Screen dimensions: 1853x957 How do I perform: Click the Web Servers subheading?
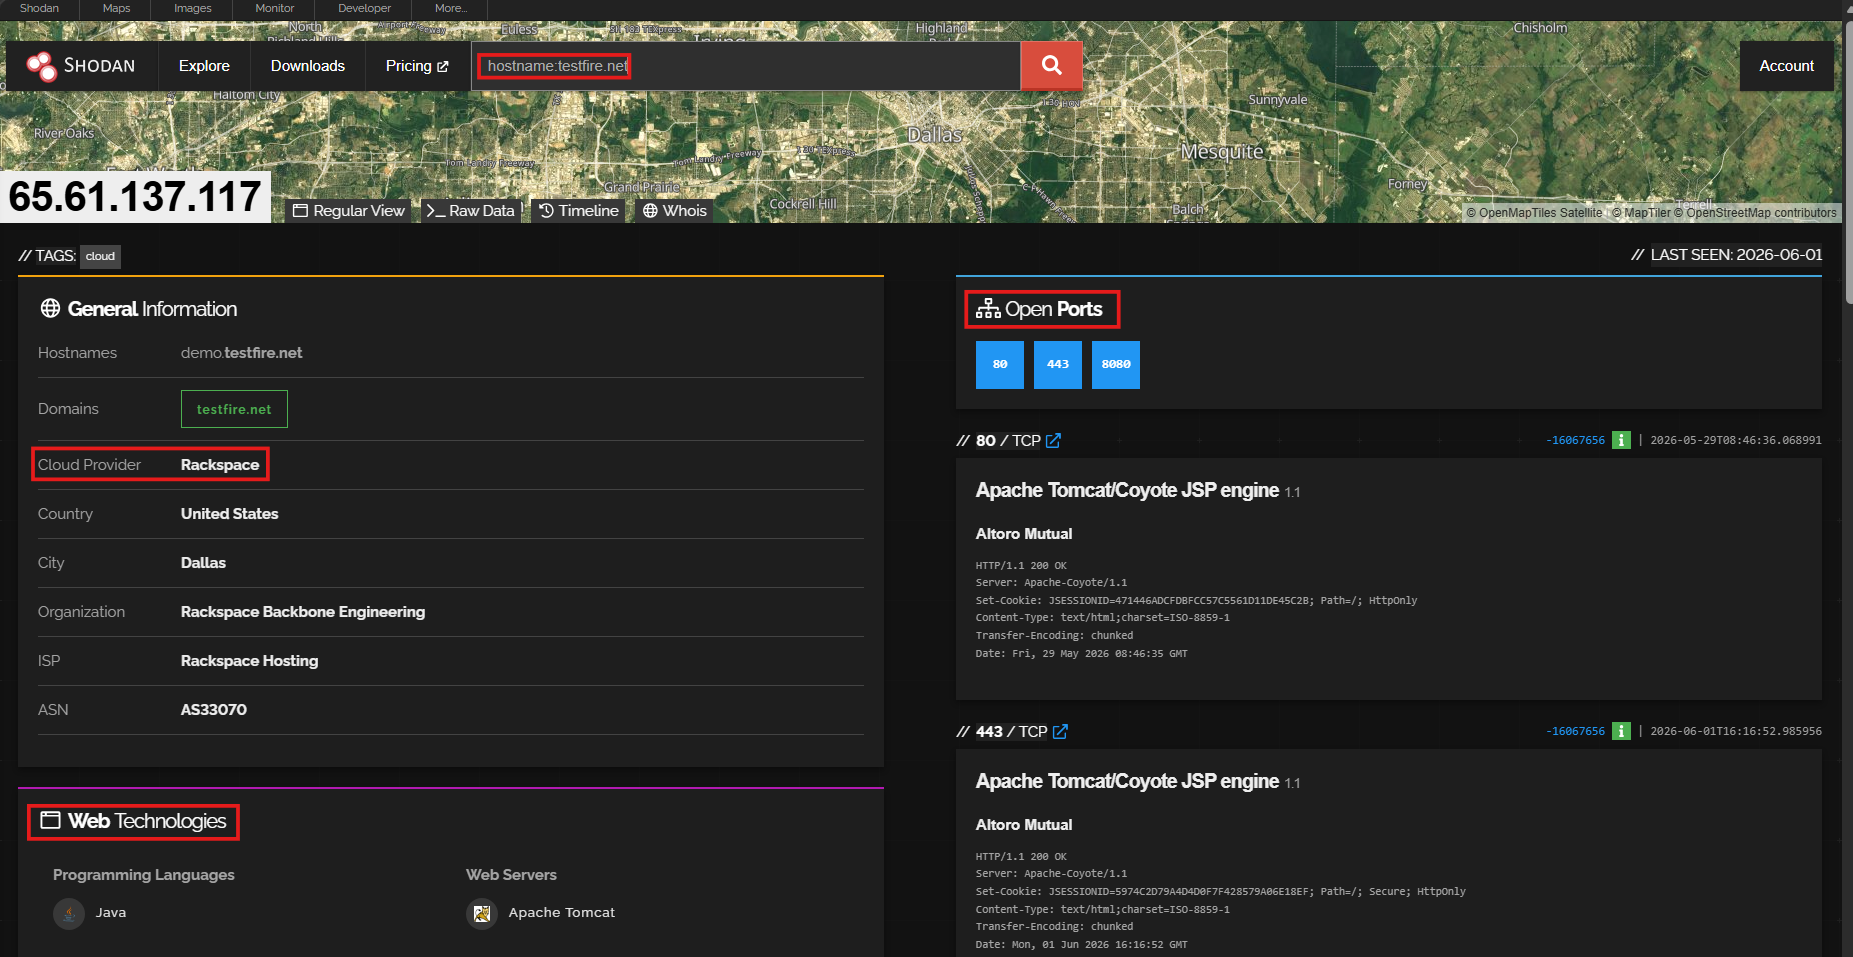coord(511,875)
